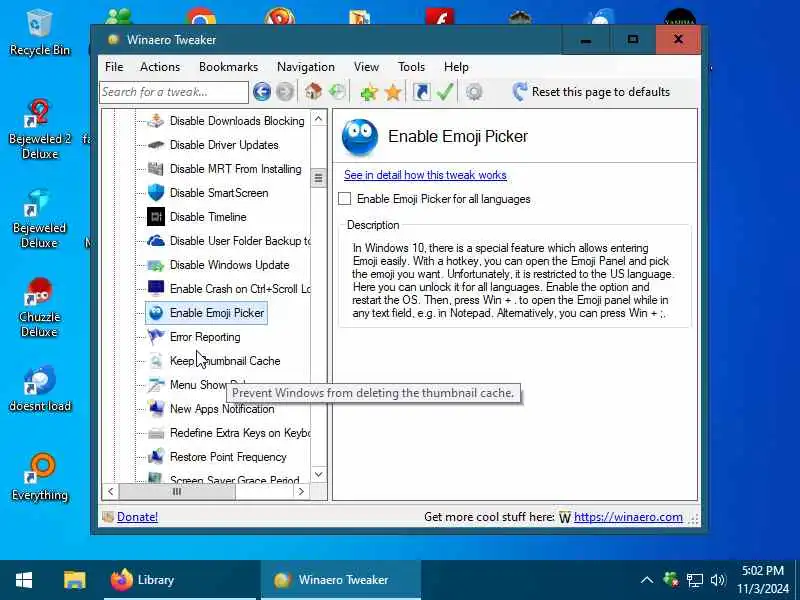Go to Home page icon in toolbar
Viewport: 800px width, 600px height.
click(313, 92)
